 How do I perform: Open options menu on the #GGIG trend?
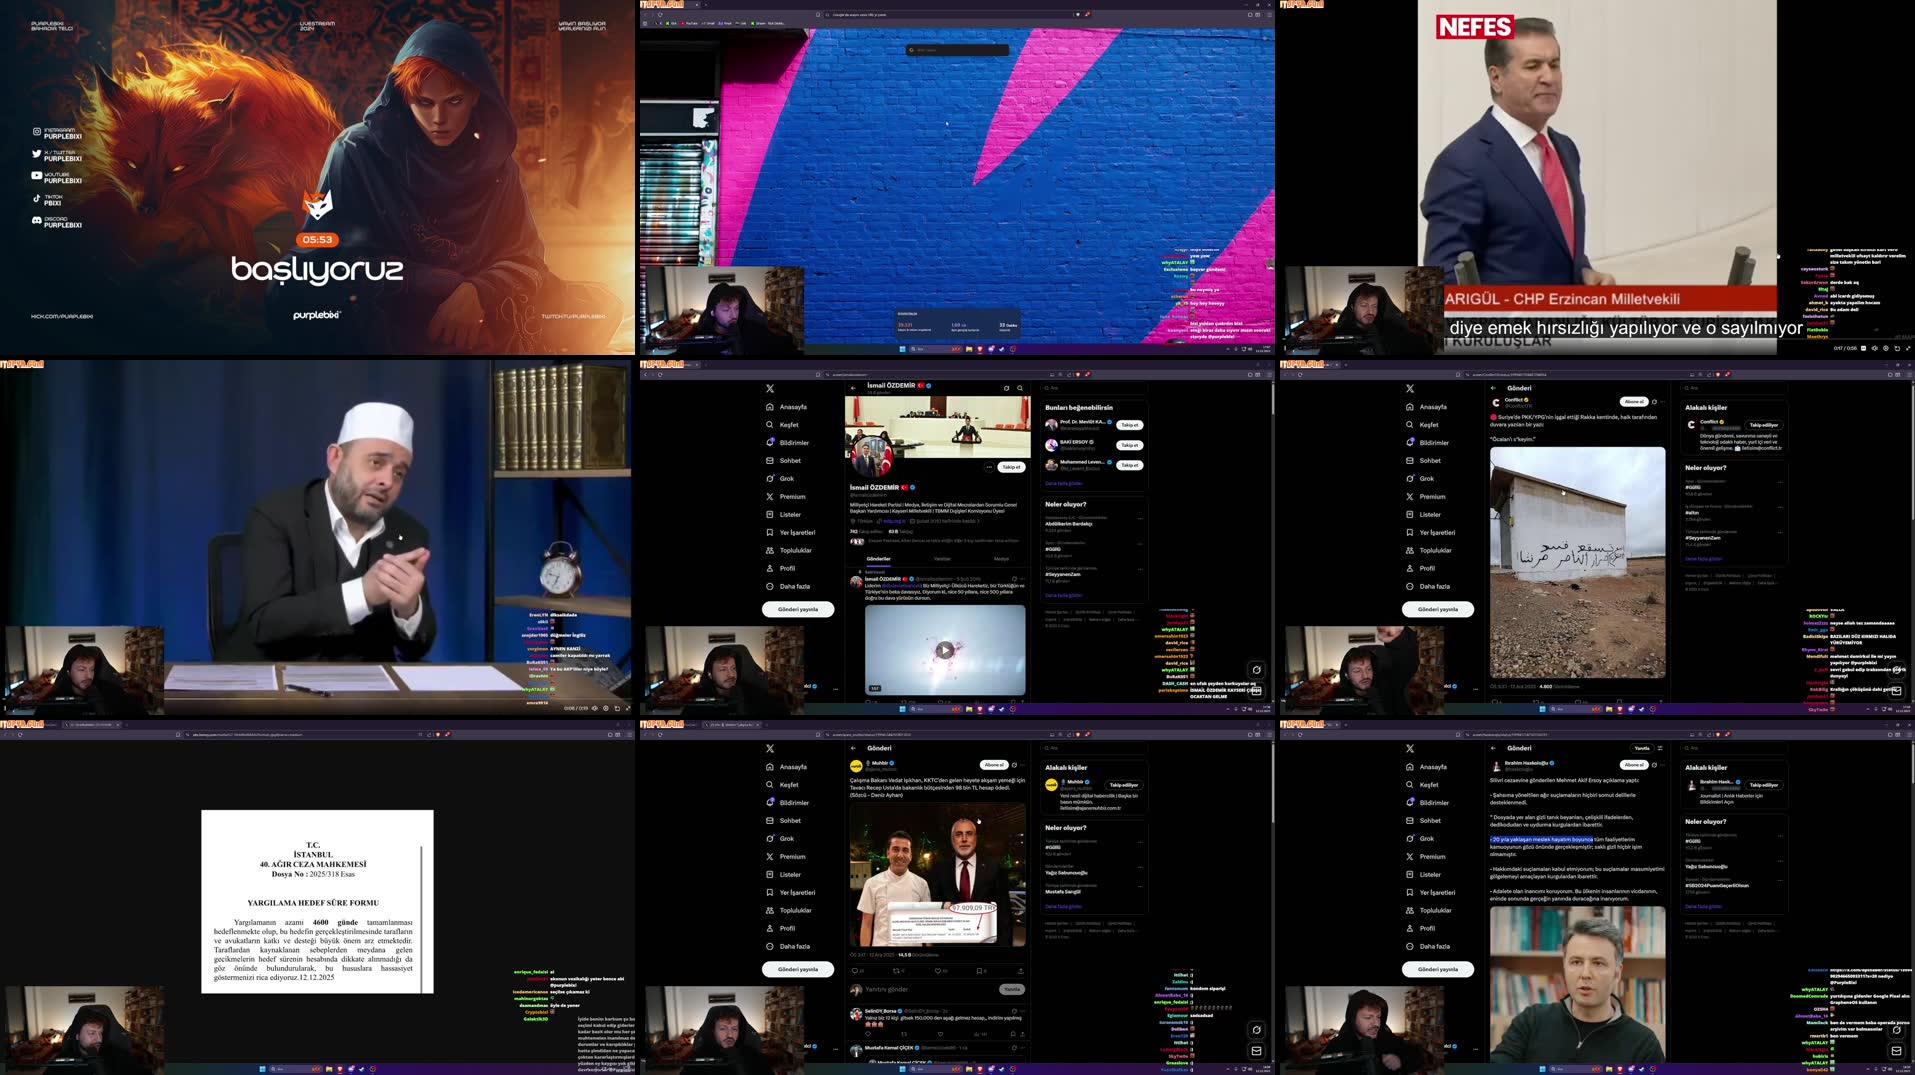point(1140,544)
